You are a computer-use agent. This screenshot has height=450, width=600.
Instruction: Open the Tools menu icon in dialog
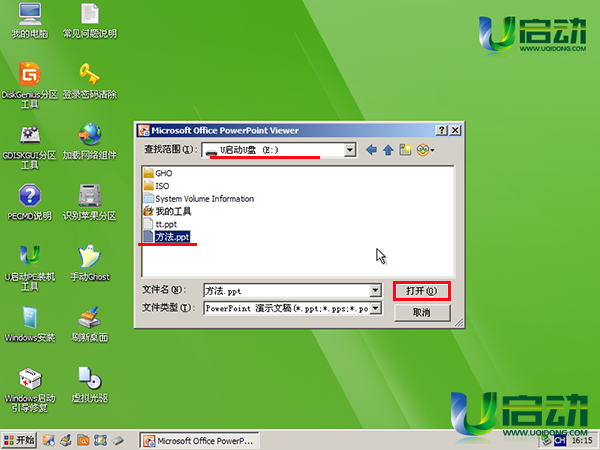coord(425,150)
